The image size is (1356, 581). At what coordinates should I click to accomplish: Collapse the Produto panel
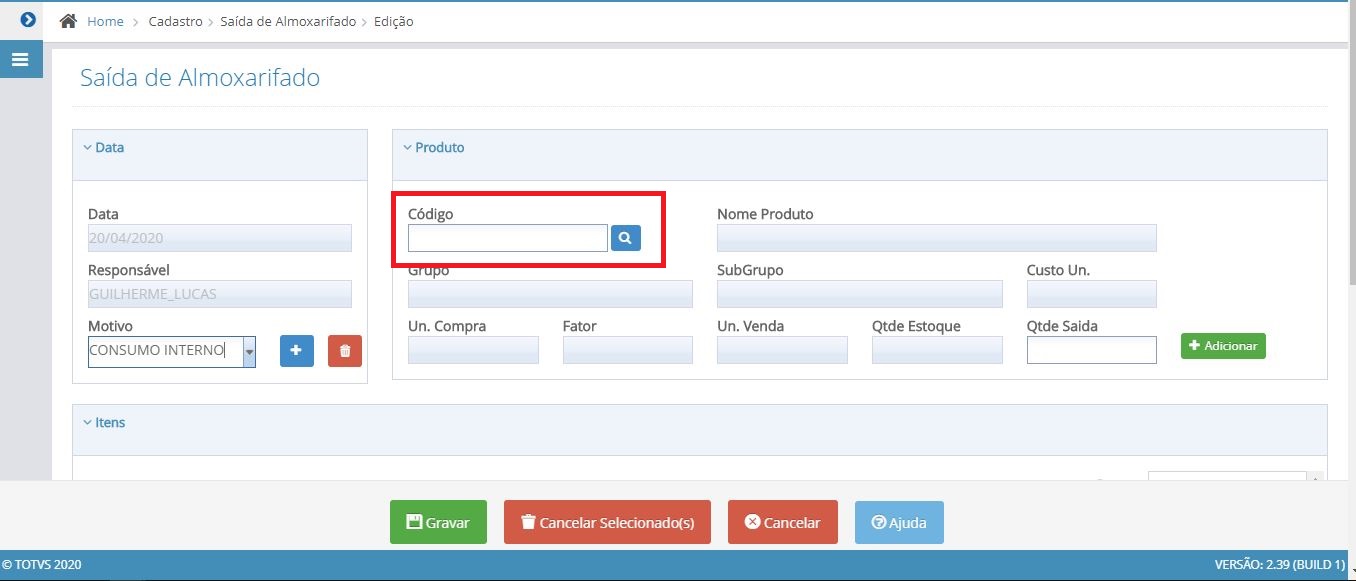click(434, 147)
